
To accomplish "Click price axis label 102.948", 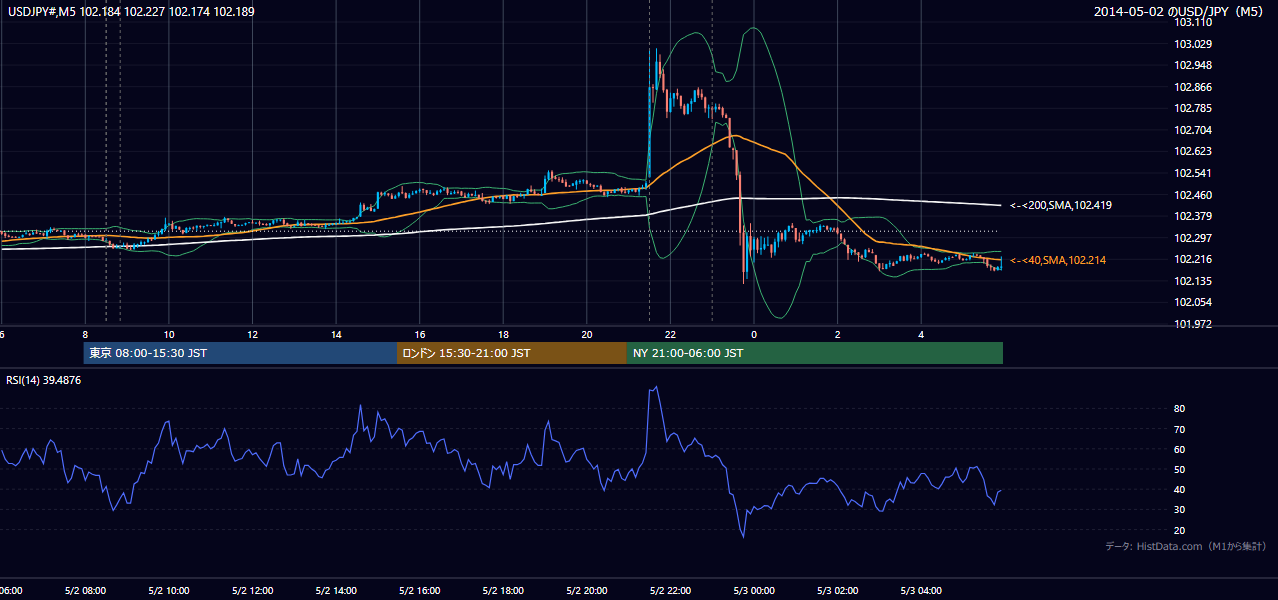I will point(1192,66).
